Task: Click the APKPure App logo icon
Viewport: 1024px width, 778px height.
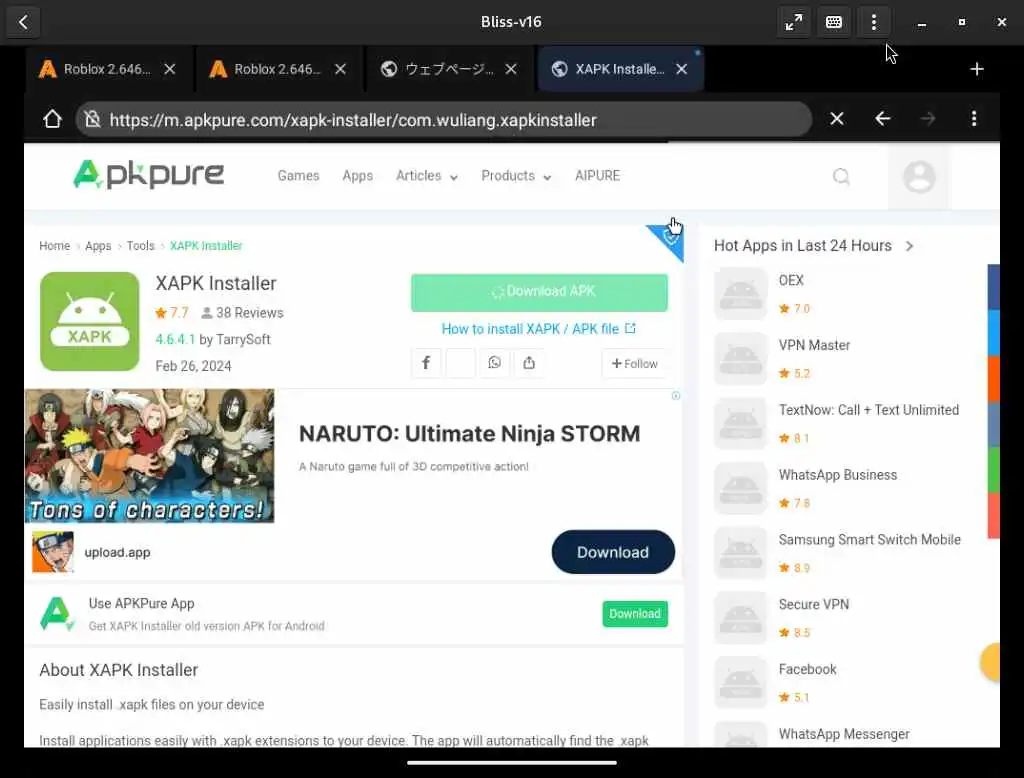Action: [x=57, y=614]
